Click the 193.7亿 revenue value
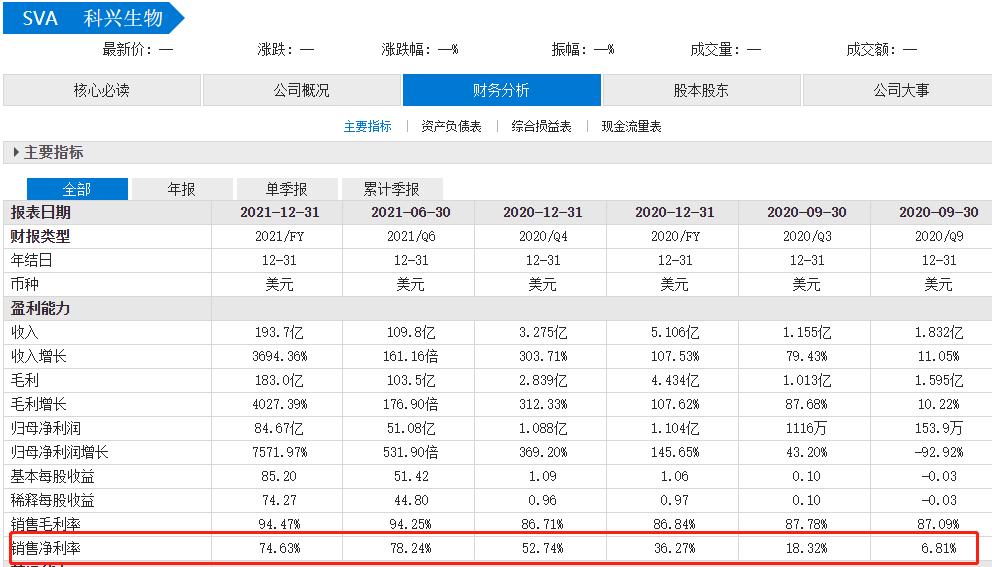 click(280, 332)
